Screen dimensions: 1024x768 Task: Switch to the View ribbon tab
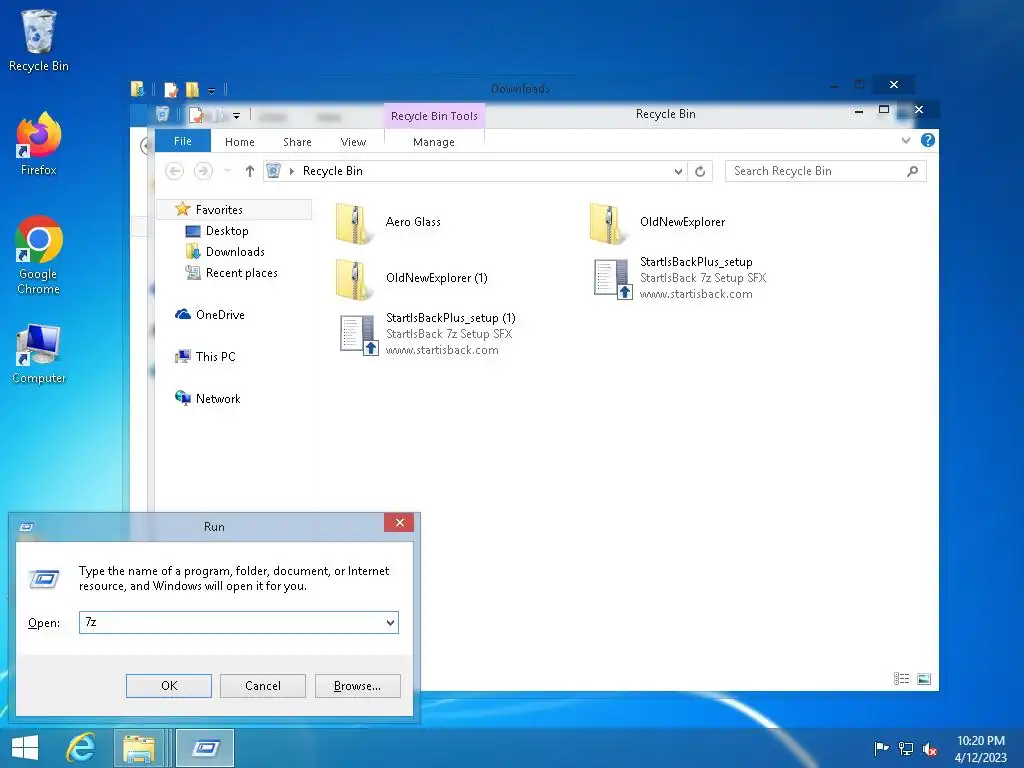(x=353, y=142)
